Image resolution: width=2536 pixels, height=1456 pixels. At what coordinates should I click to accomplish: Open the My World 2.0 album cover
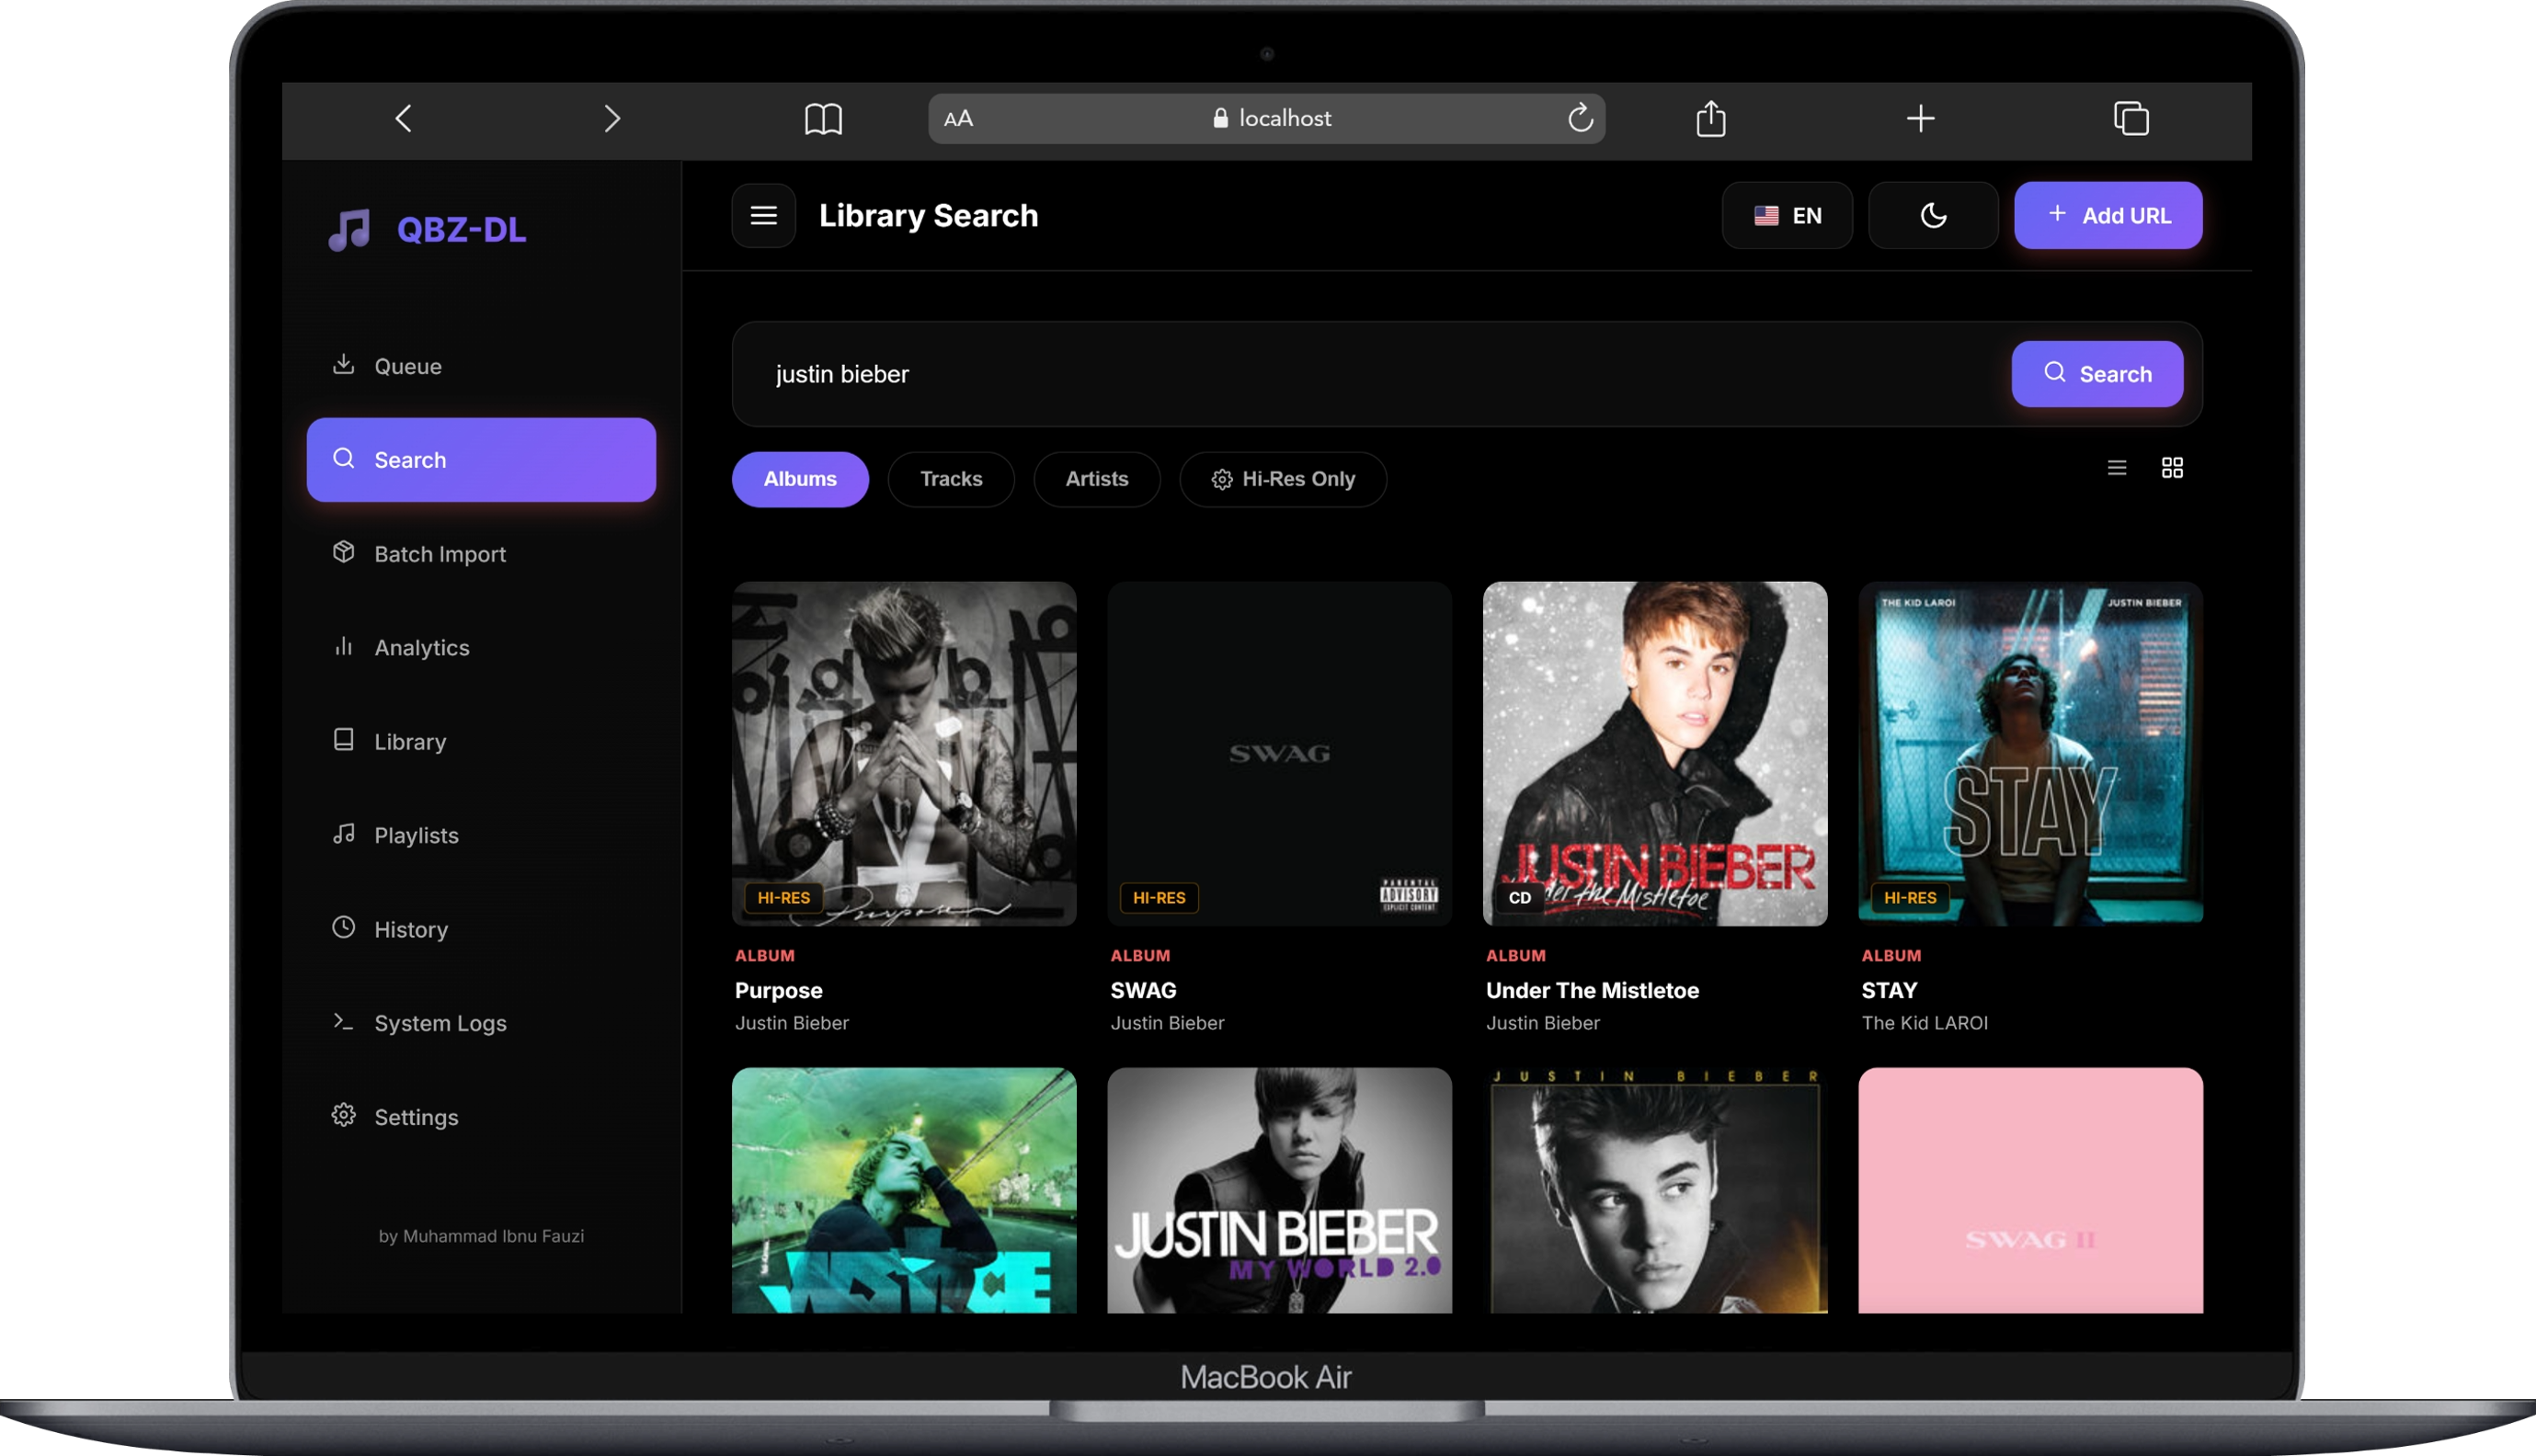1279,1190
